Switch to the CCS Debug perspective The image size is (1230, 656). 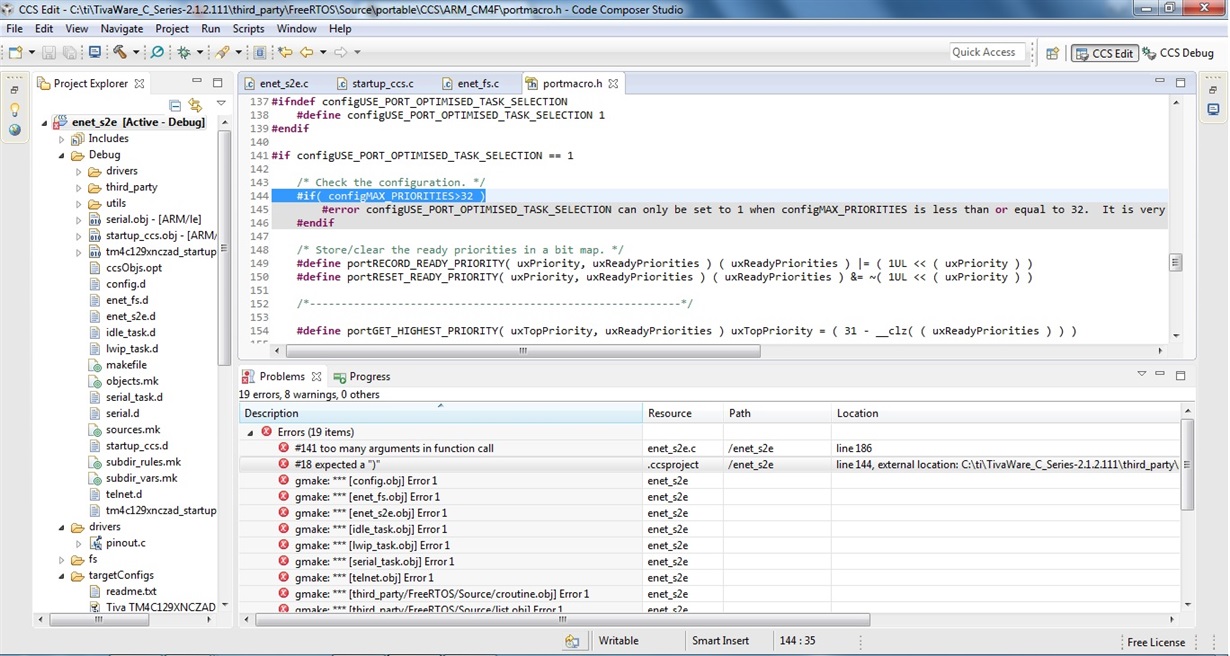click(x=1179, y=53)
